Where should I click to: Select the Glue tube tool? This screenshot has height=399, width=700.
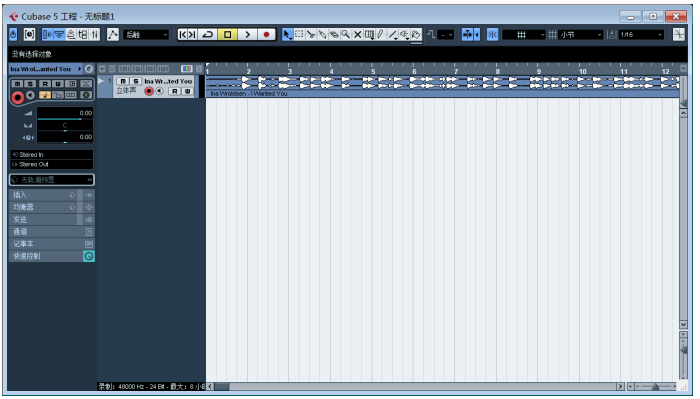[322, 34]
